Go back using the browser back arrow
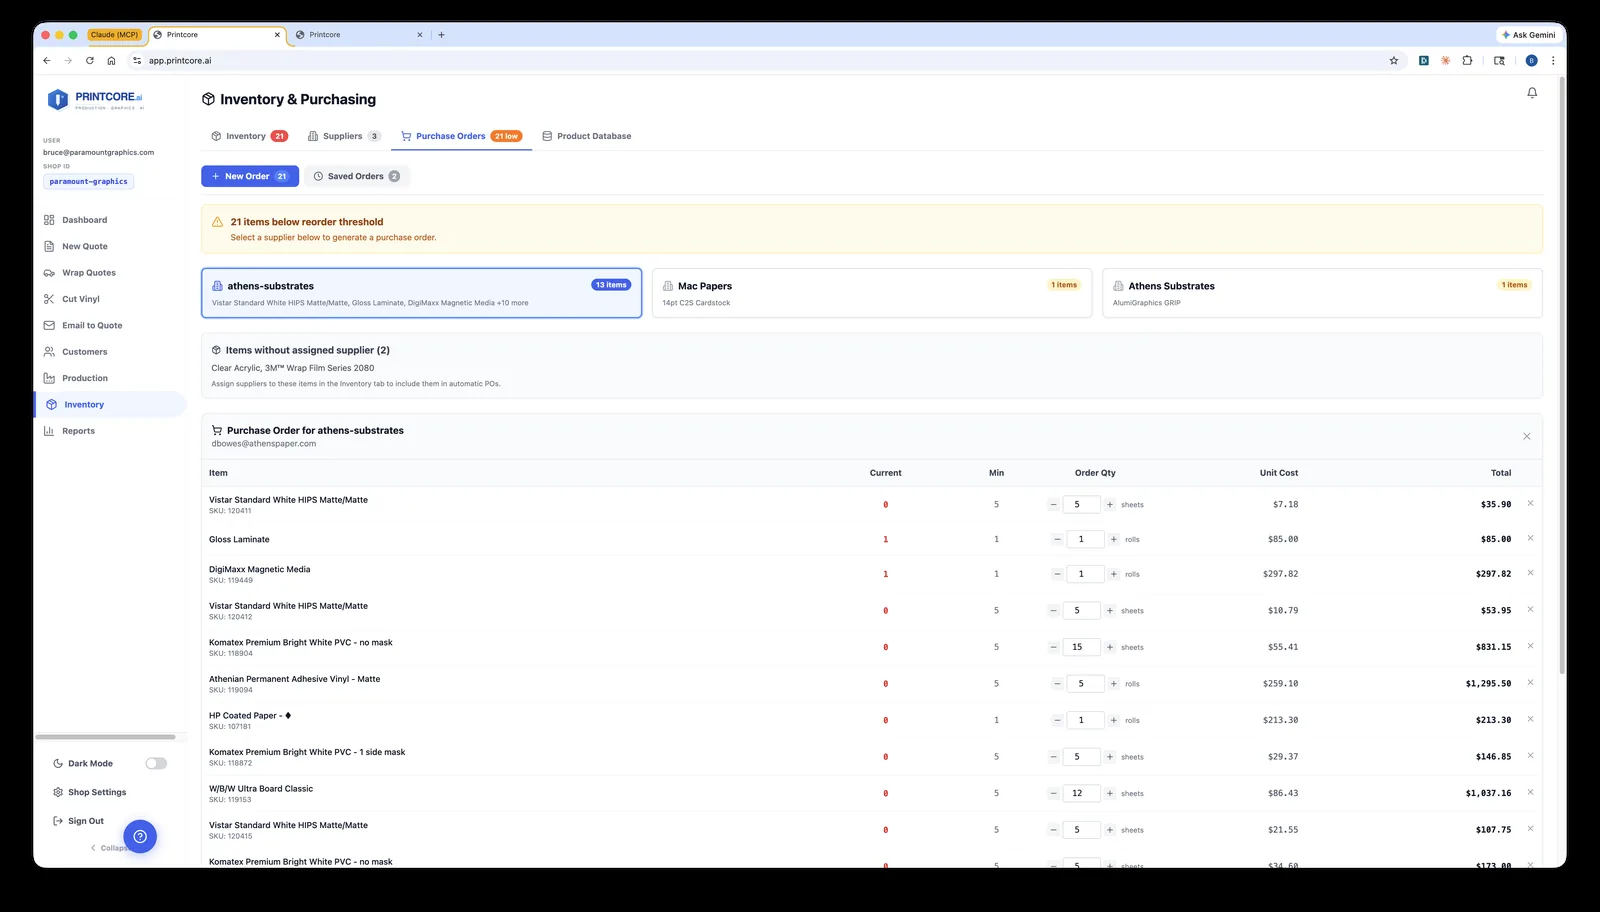The height and width of the screenshot is (912, 1600). pyautogui.click(x=47, y=61)
